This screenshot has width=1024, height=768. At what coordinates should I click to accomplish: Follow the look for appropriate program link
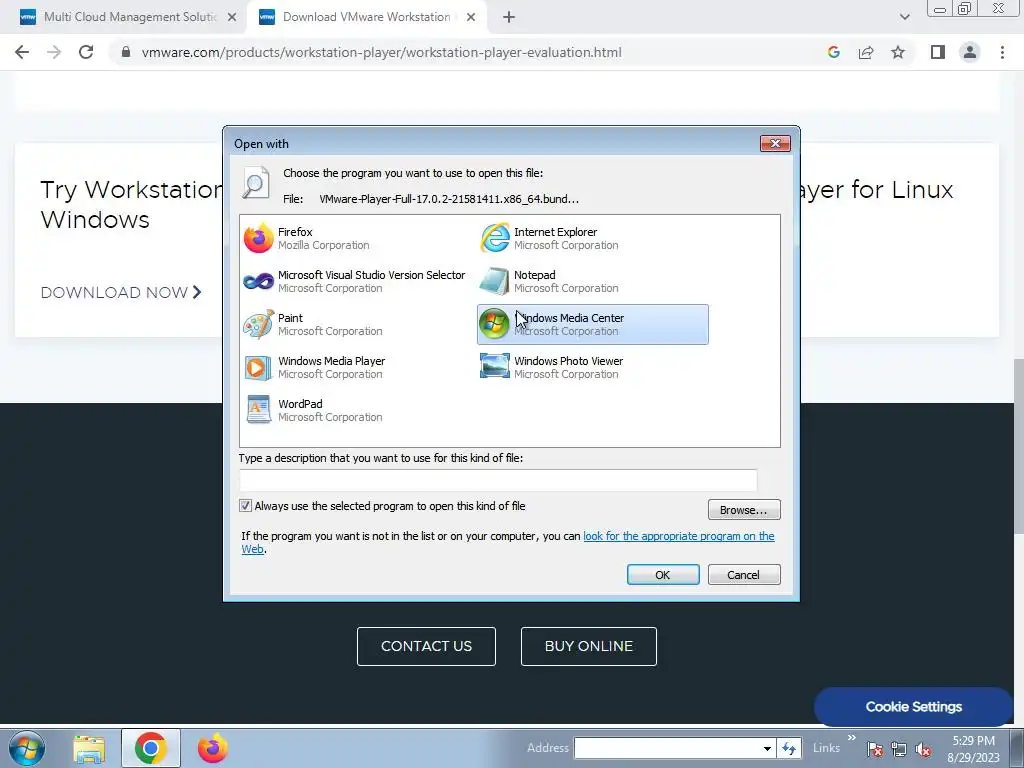click(679, 536)
